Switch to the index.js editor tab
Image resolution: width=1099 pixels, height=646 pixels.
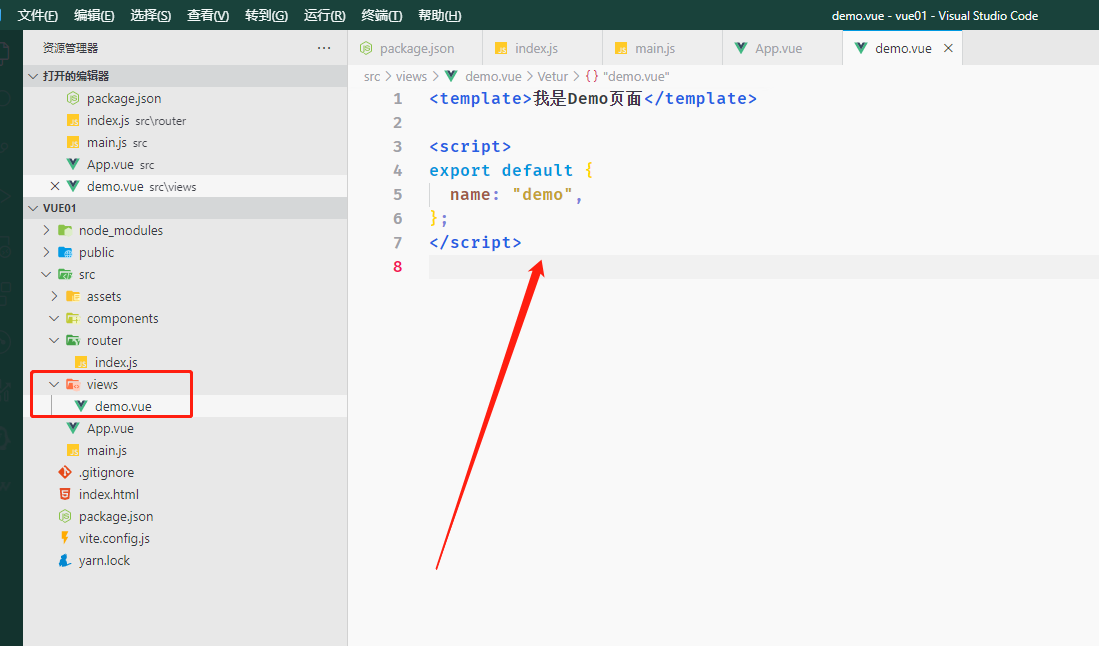tap(542, 48)
